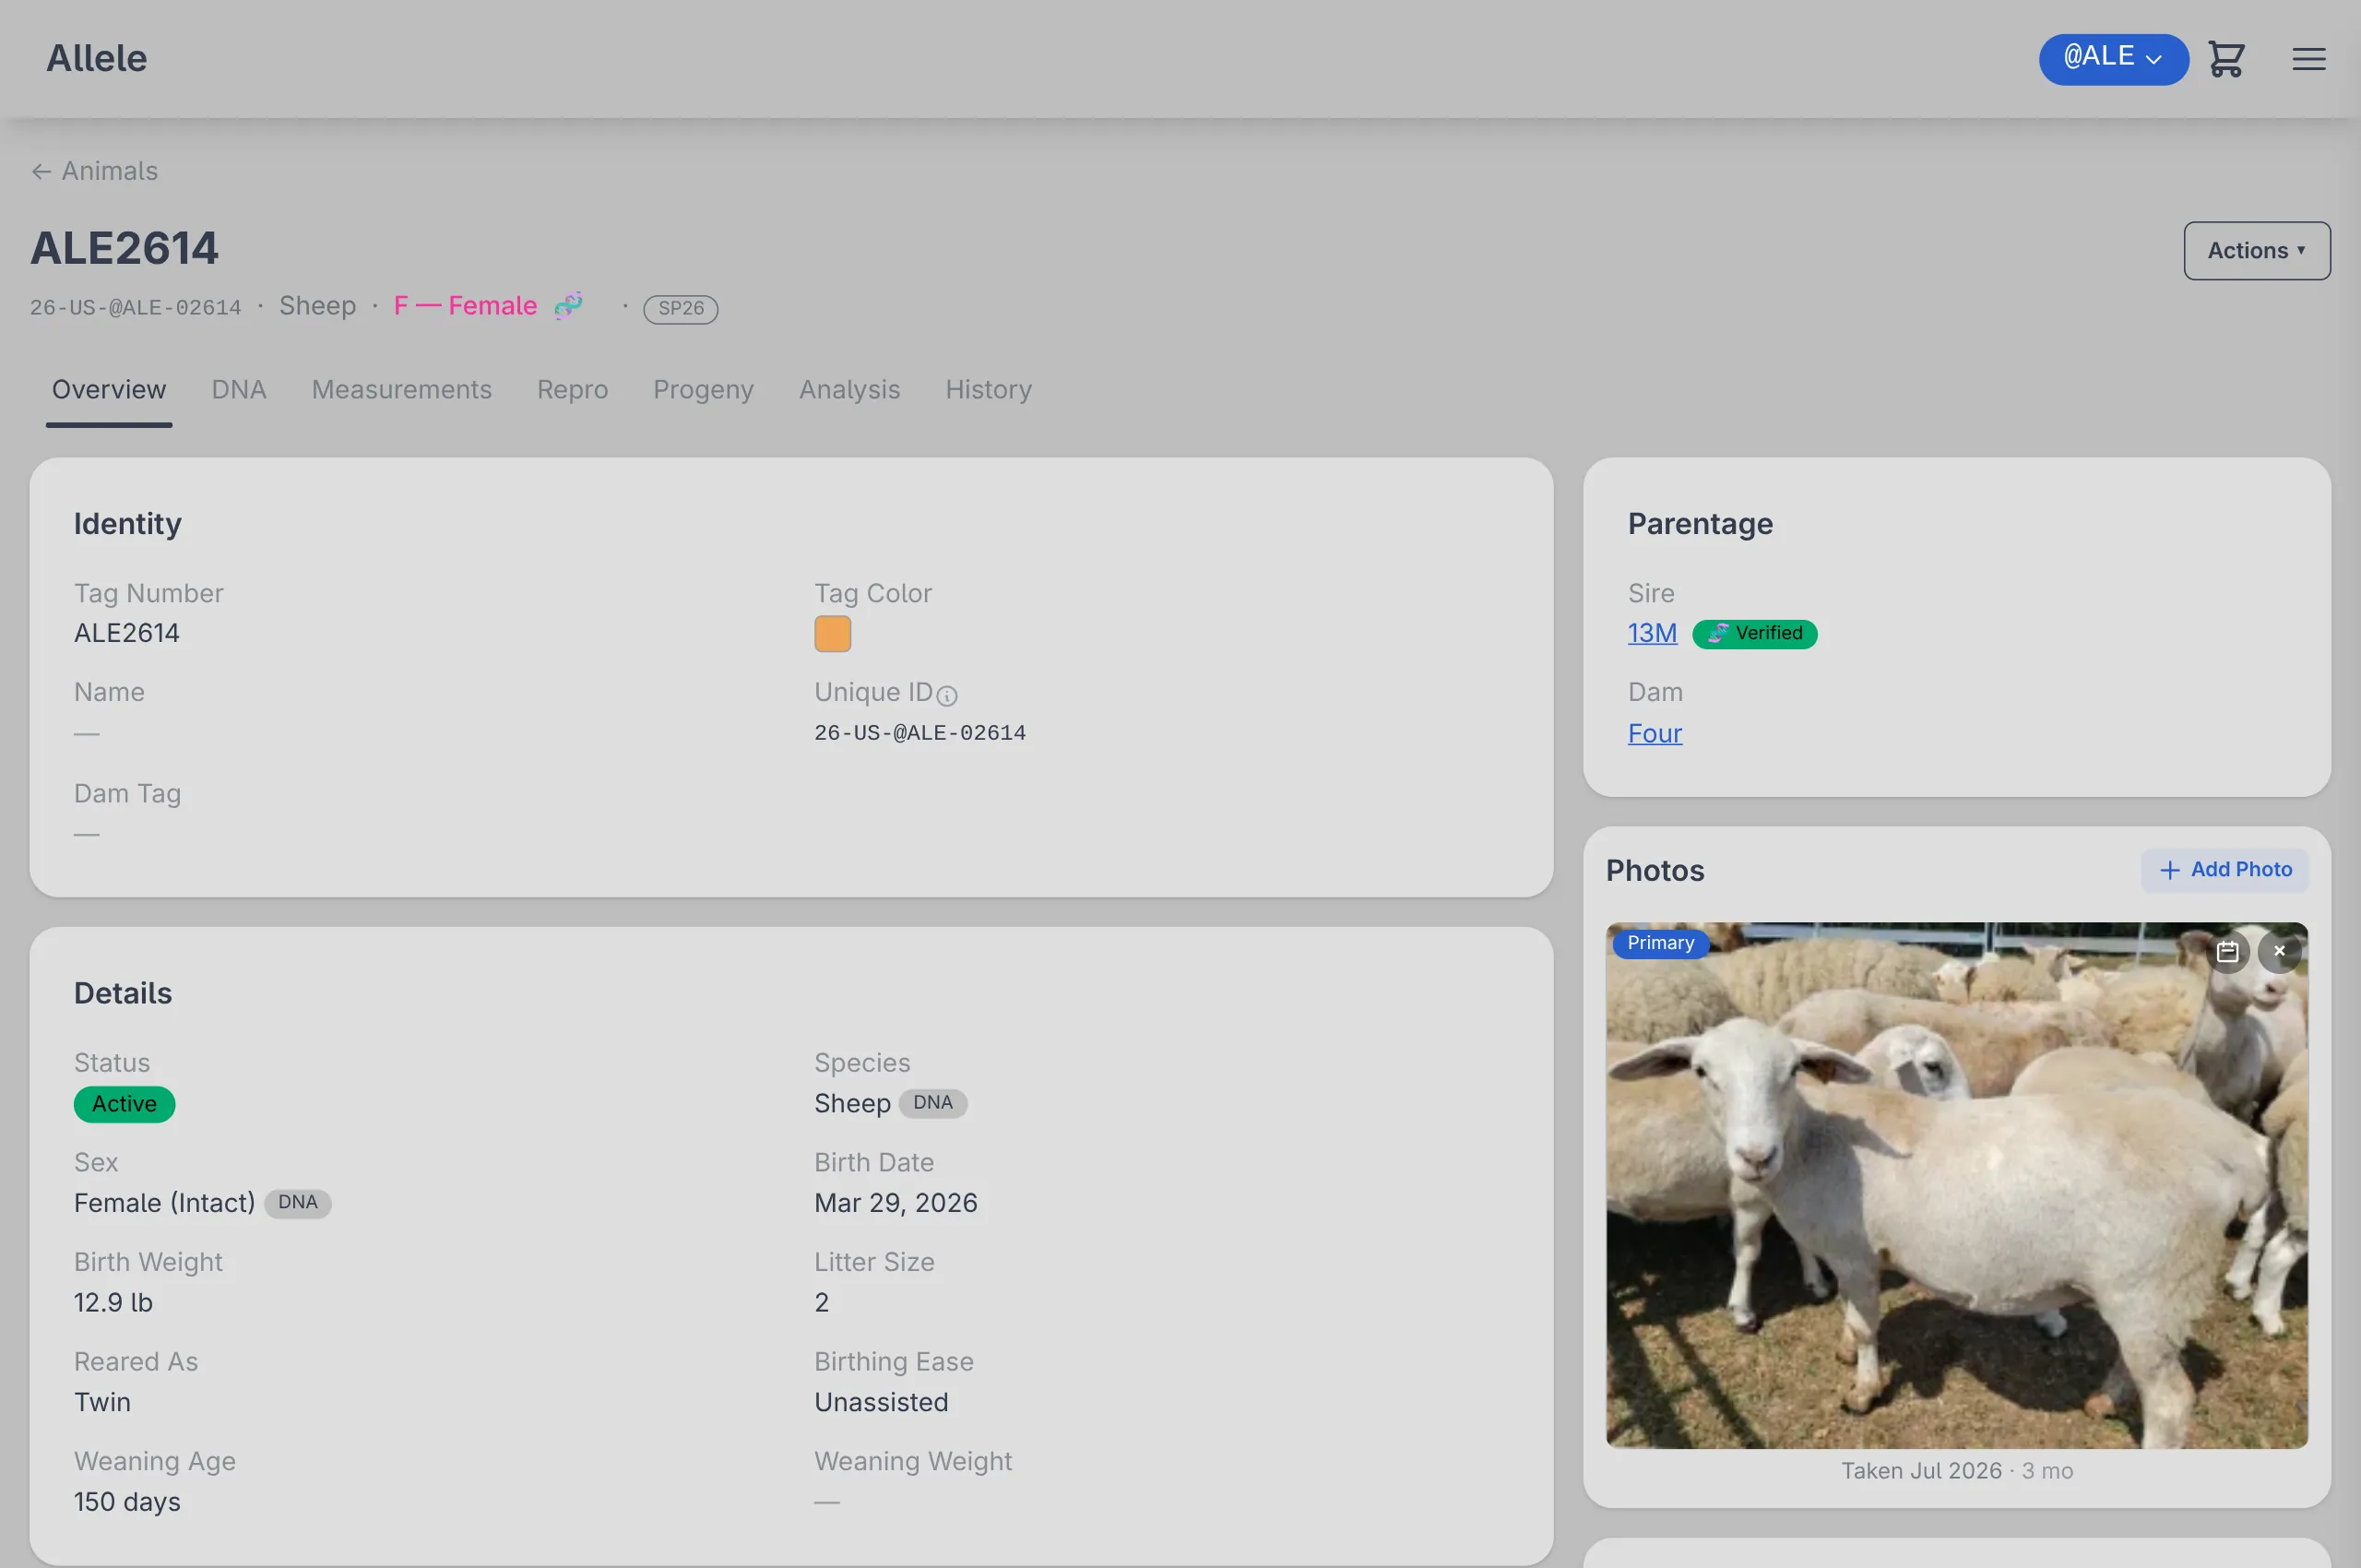
Task: Click the orange tag color swatch
Action: 832,633
